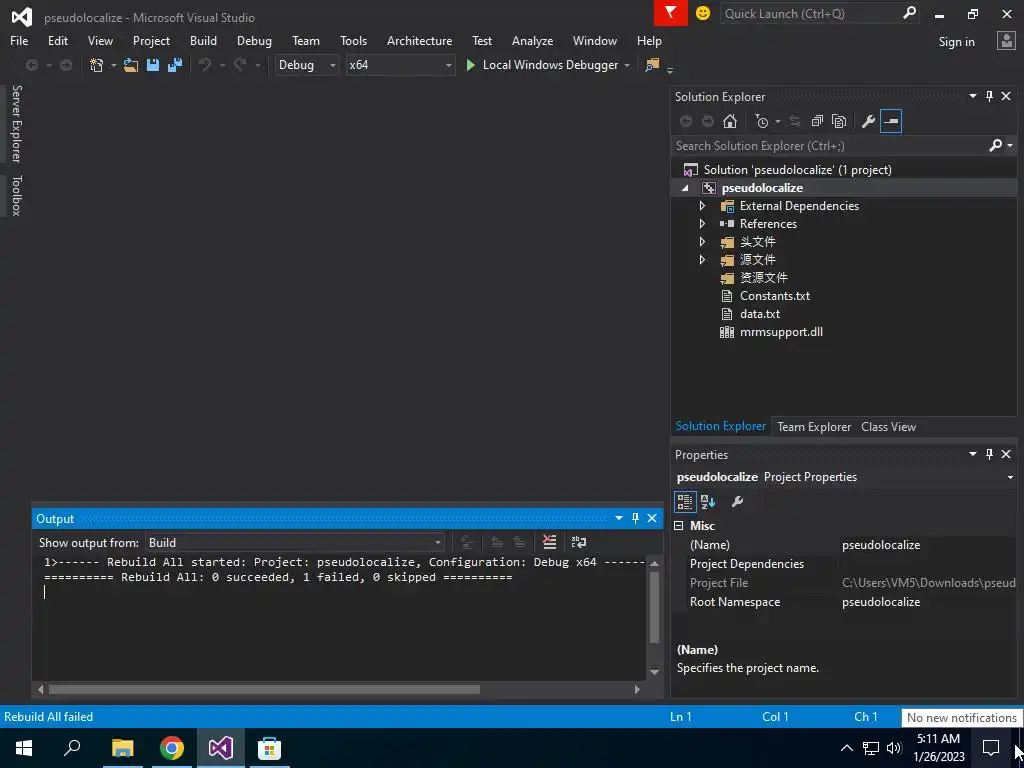Click the Quick Launch input field
1024x768 pixels.
[810, 13]
